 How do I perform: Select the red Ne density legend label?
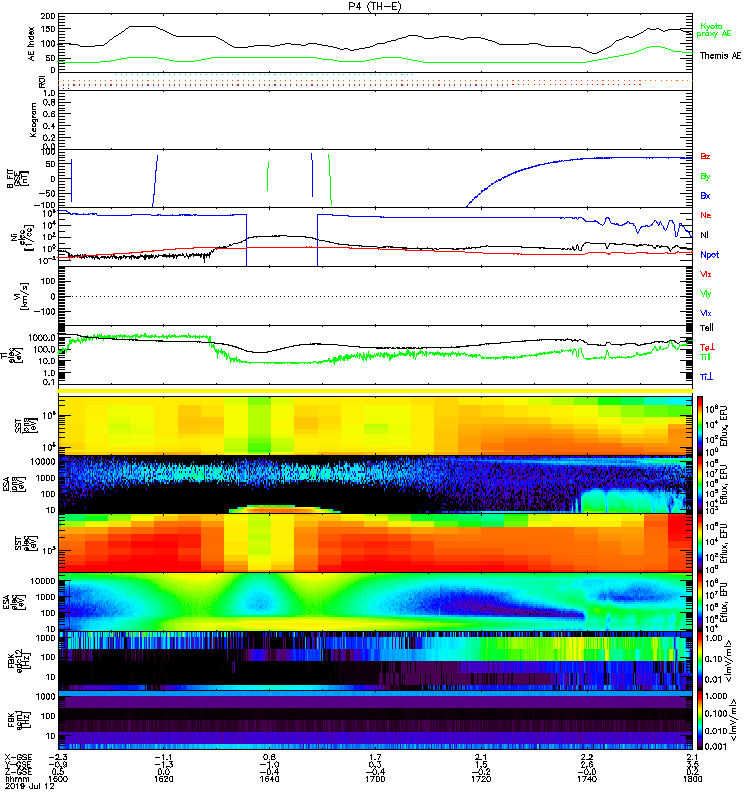[x=706, y=215]
